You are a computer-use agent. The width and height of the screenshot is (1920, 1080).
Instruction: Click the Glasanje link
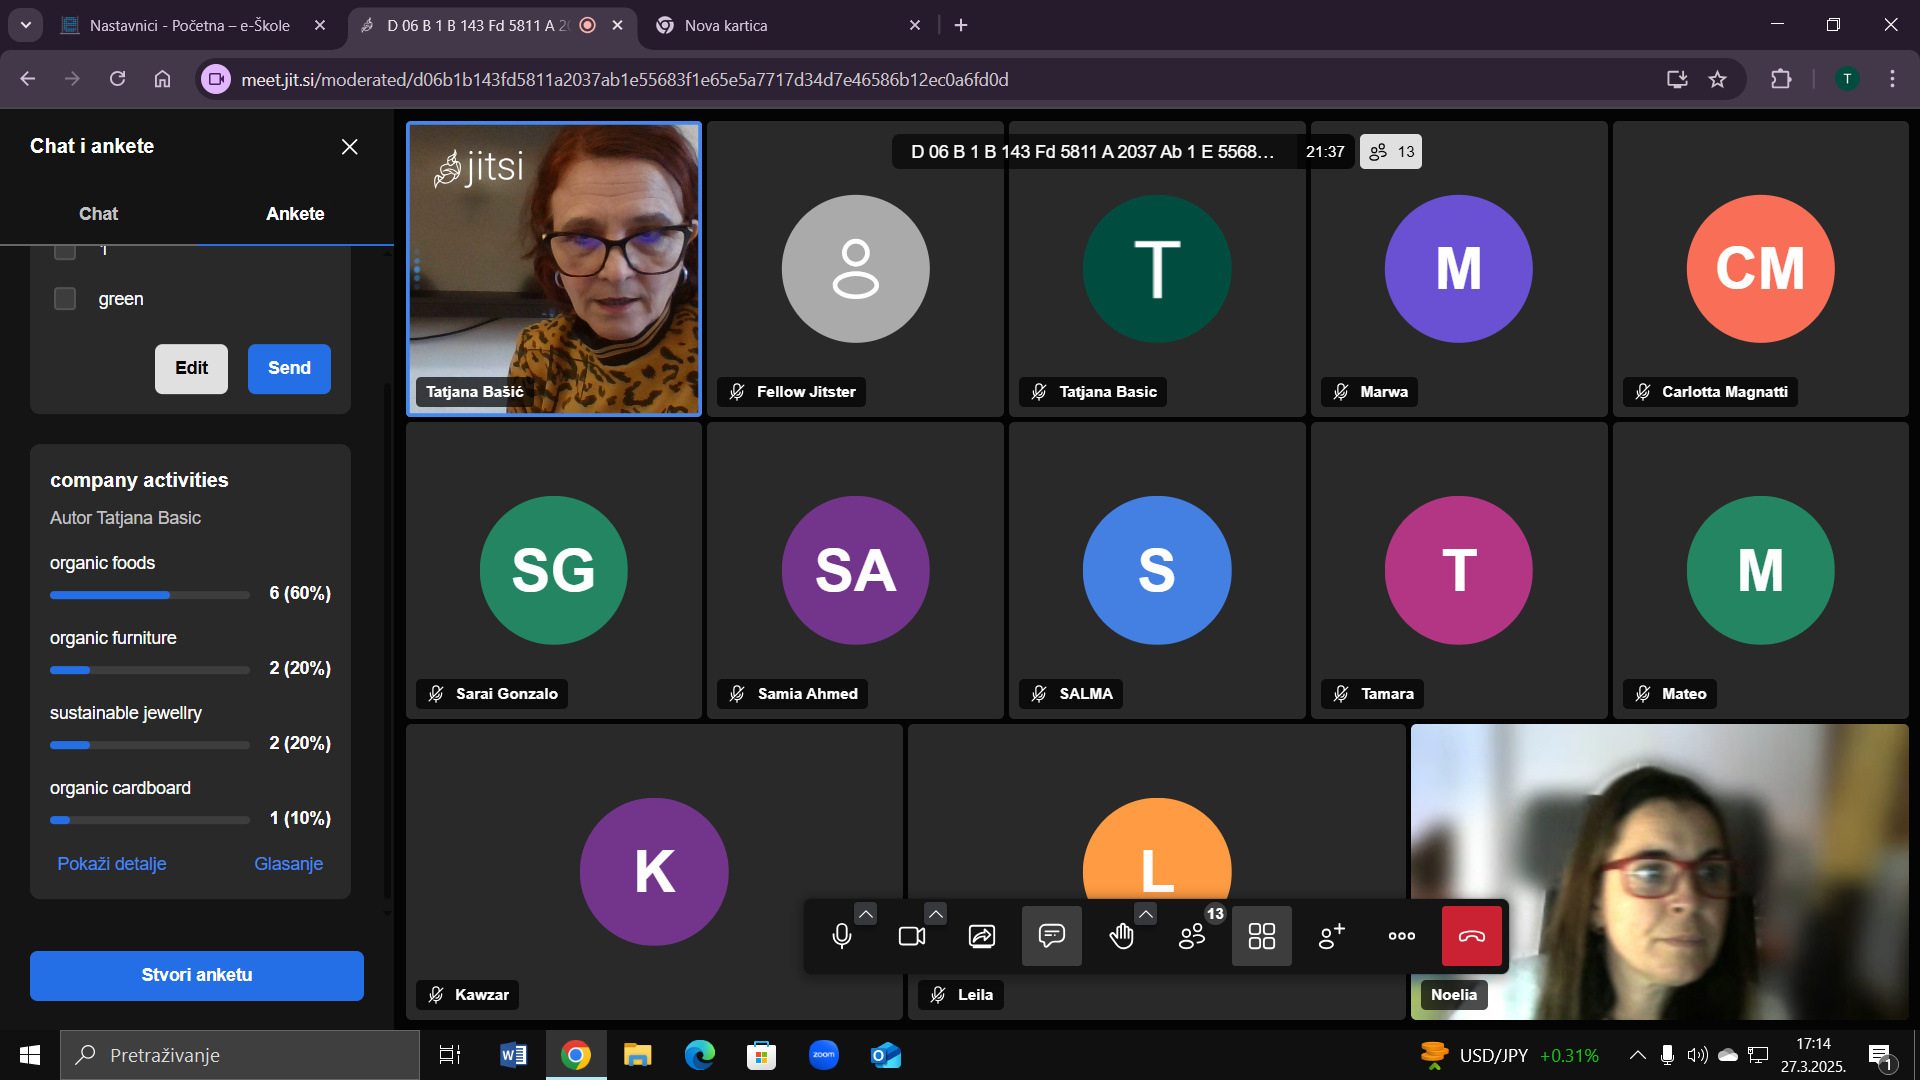288,864
